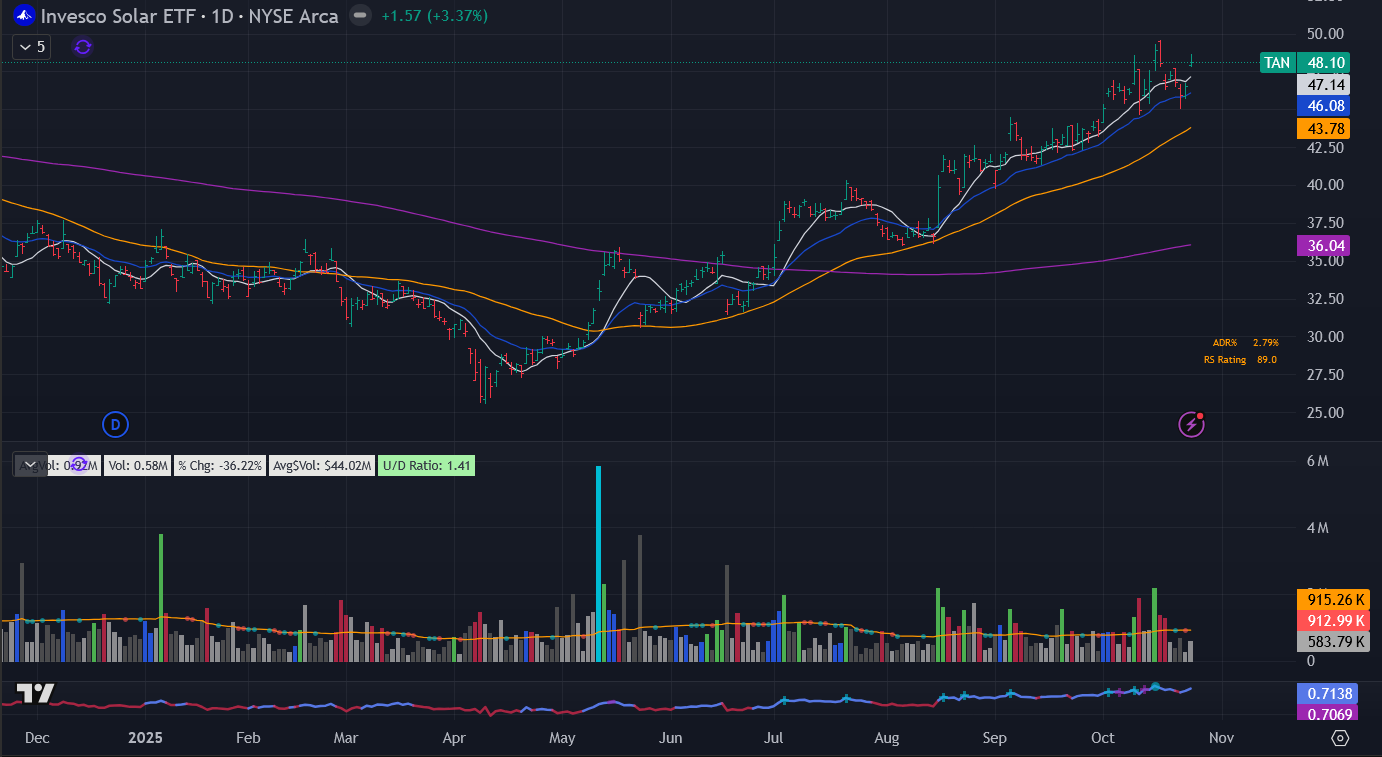Click the blue D dividend marker
Viewport: 1382px width, 757px height.
[x=115, y=425]
